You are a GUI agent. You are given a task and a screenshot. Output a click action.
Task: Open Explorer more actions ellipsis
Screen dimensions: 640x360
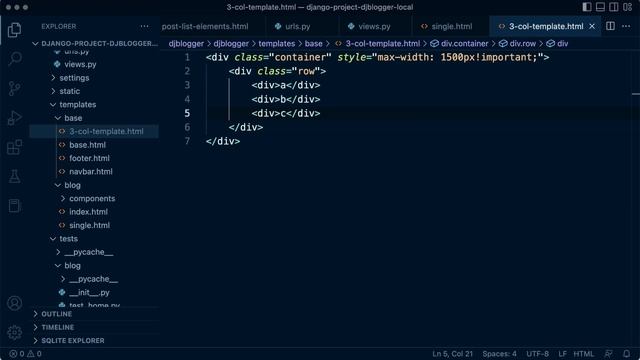coord(144,26)
